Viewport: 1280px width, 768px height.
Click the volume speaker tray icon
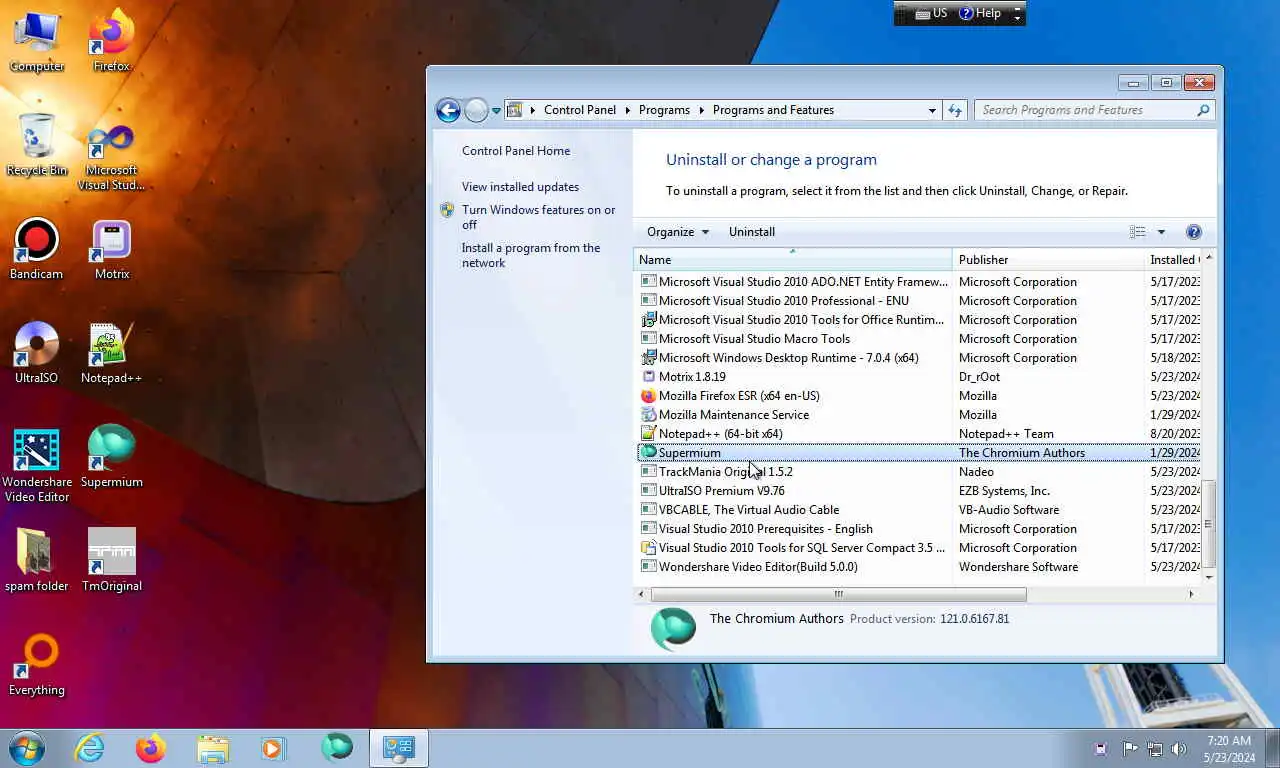coord(1179,748)
